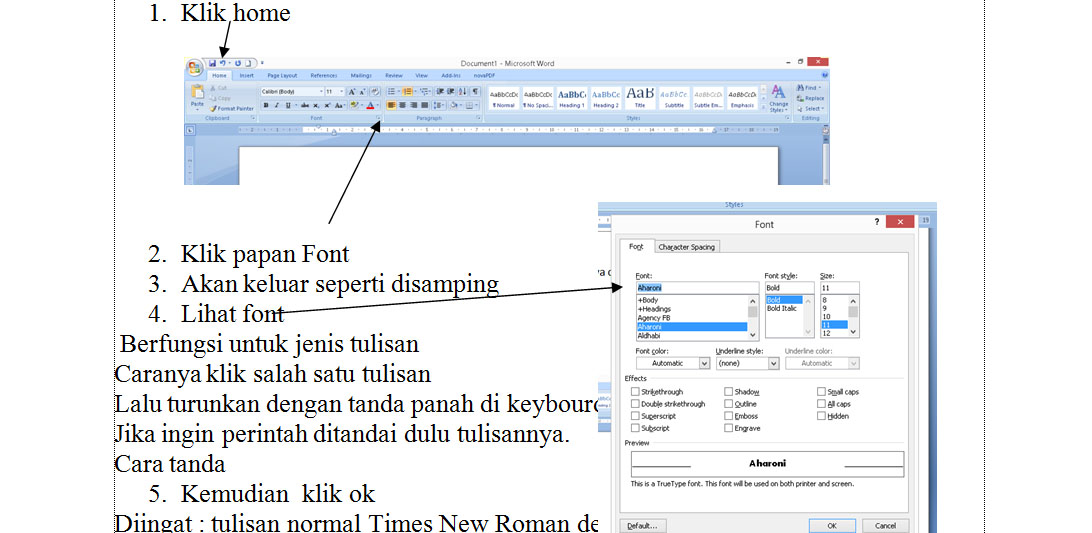Open Review ribbon tab
Image resolution: width=1092 pixels, height=533 pixels.
[393, 76]
